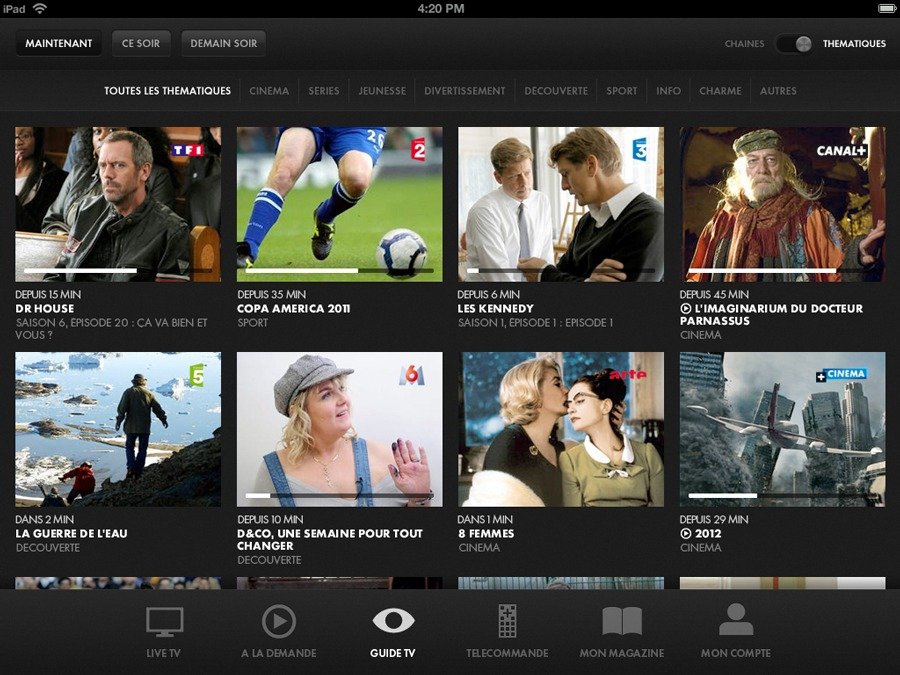Choose the Jeunesse theme tab

[382, 91]
